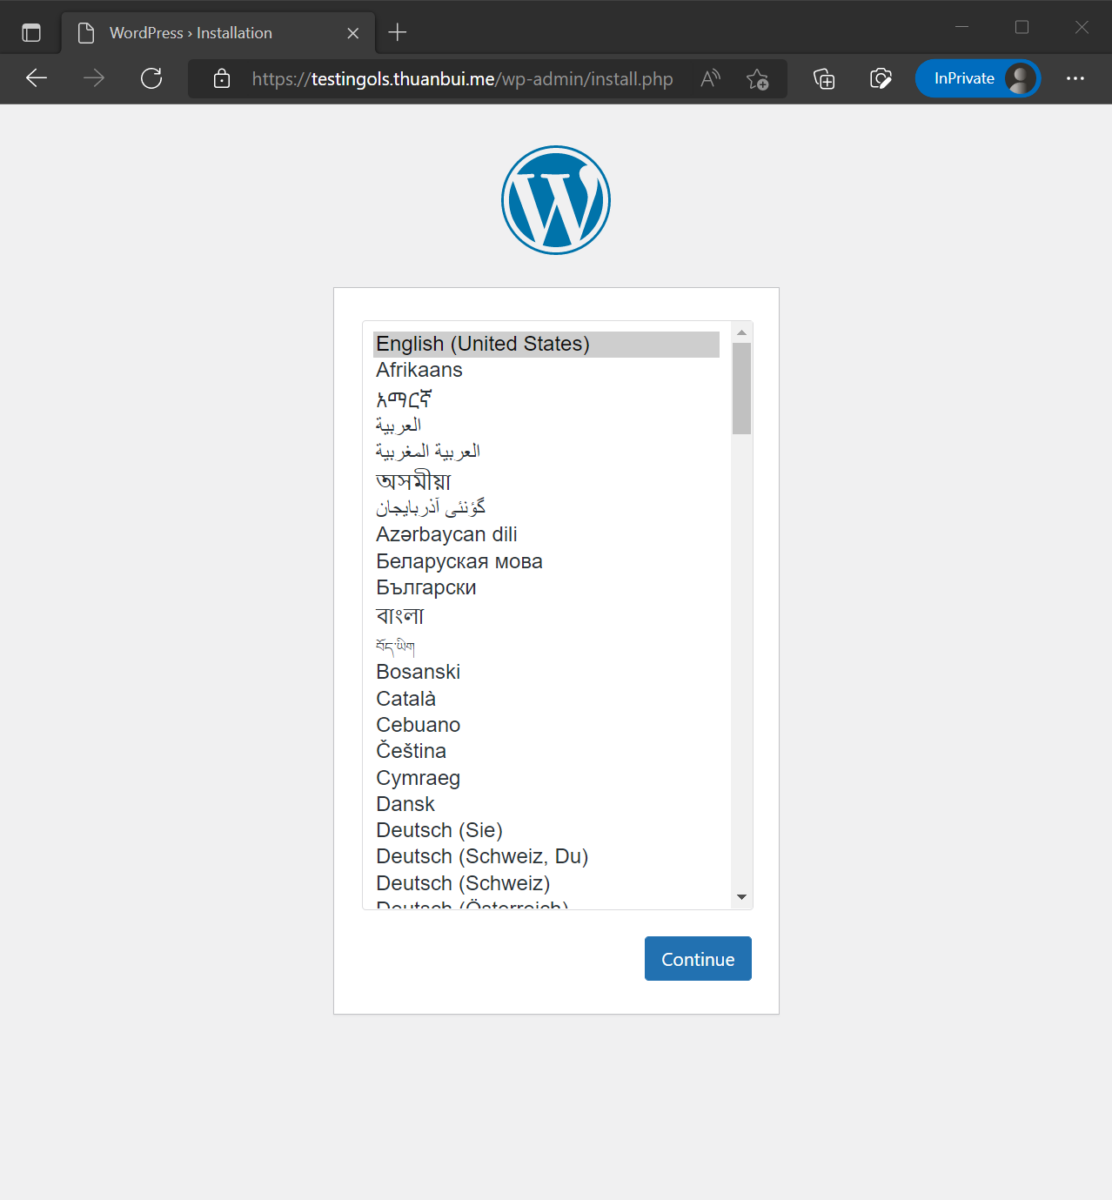Close the WordPress Installation tab
The height and width of the screenshot is (1200, 1112).
tap(353, 33)
